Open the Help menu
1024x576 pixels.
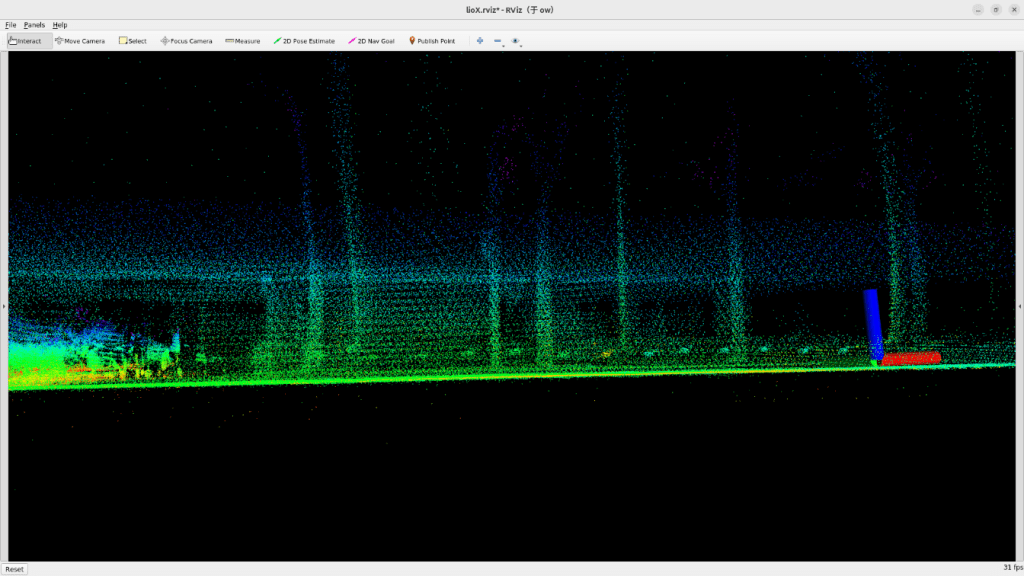pyautogui.click(x=60, y=25)
